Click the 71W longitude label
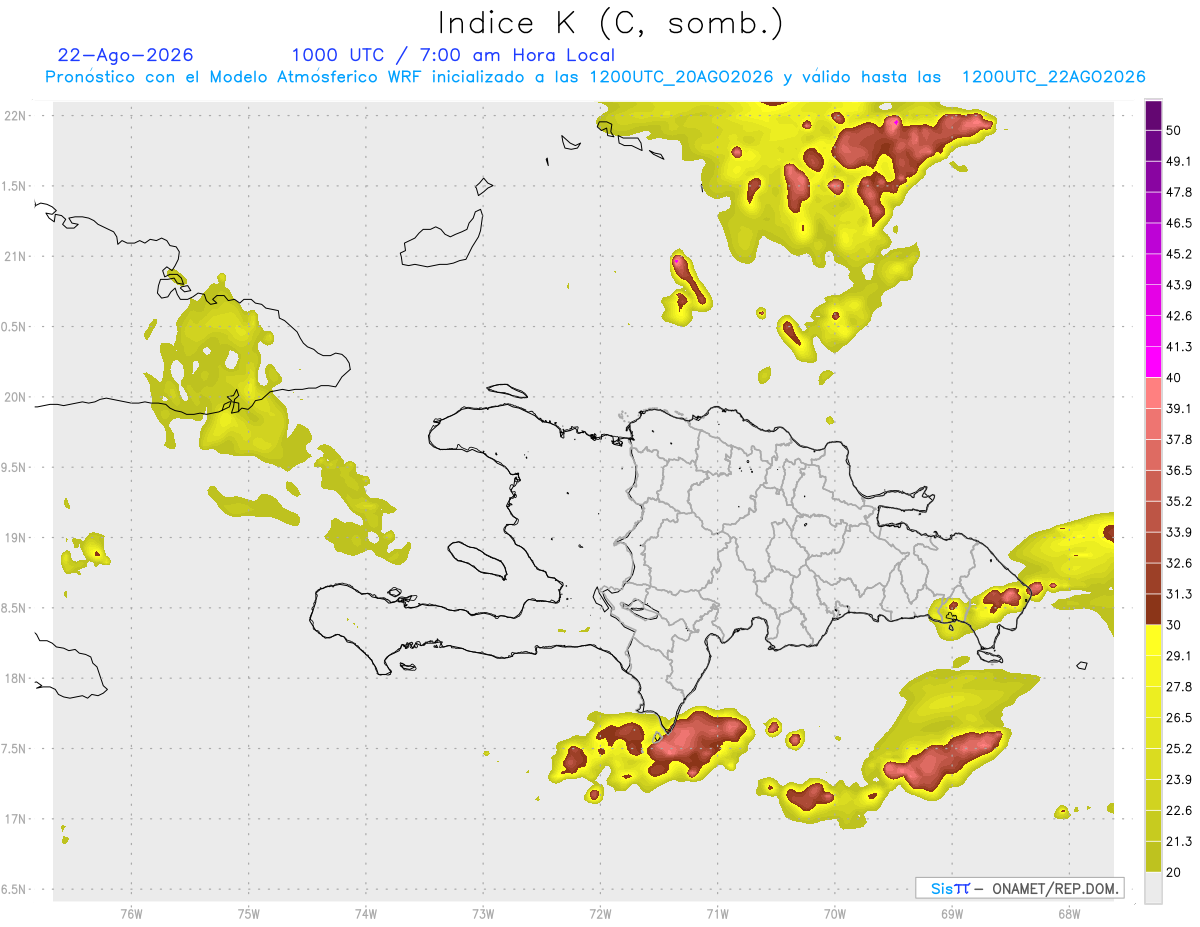The width and height of the screenshot is (1200, 927). tap(717, 913)
